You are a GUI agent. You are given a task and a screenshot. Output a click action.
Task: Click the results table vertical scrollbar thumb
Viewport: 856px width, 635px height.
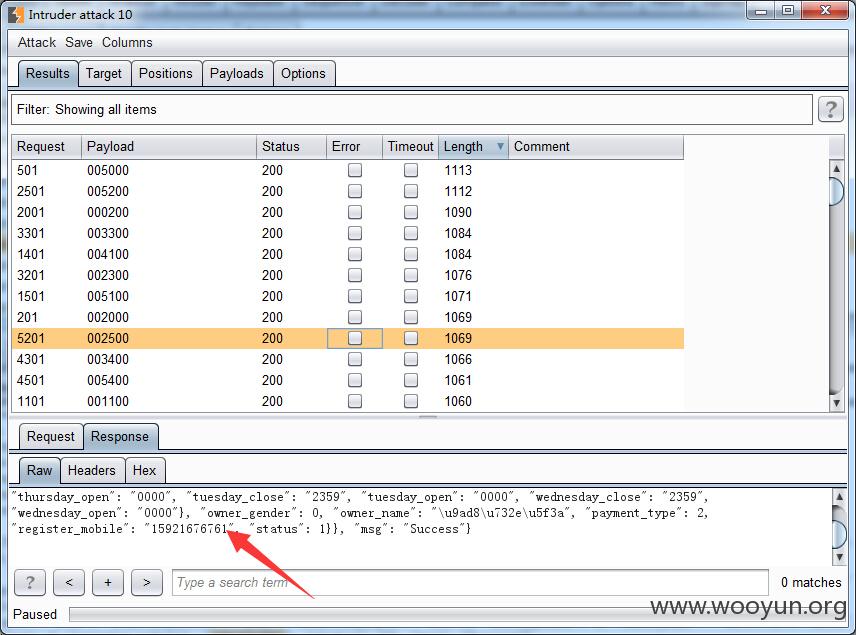(836, 191)
